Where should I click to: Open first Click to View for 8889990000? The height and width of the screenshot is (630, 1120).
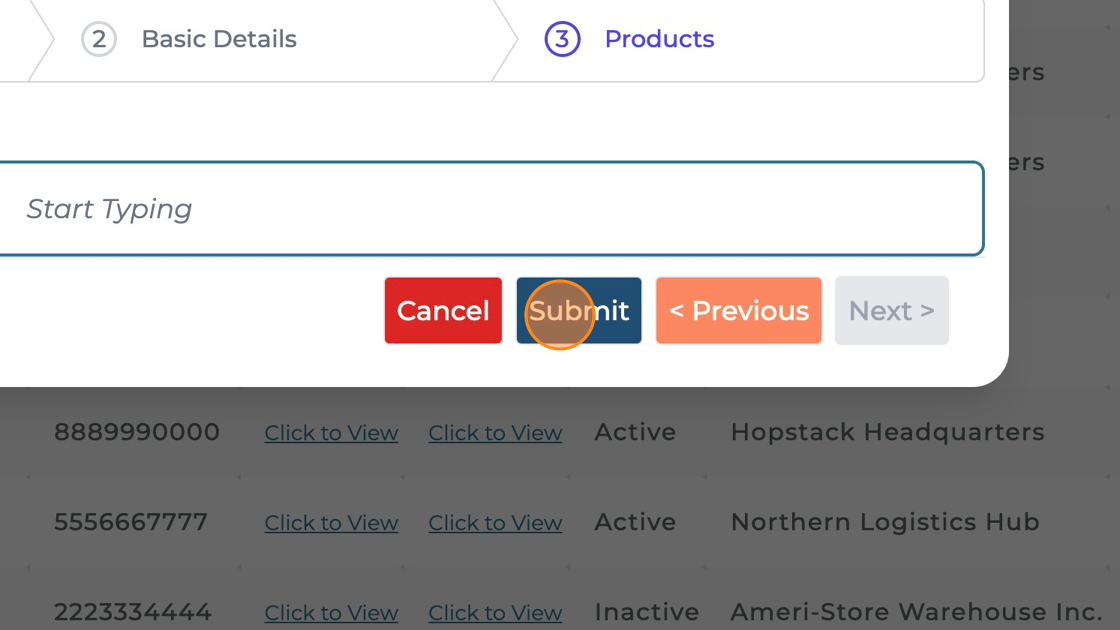click(x=331, y=433)
